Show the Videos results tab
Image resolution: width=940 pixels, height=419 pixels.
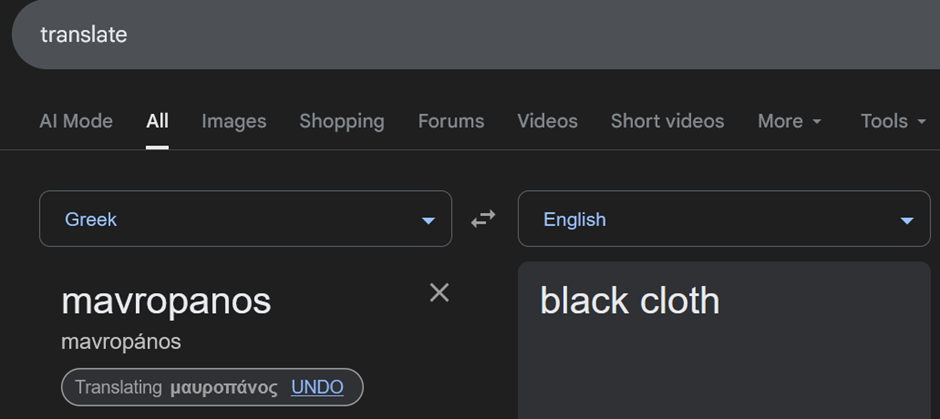pyautogui.click(x=547, y=121)
